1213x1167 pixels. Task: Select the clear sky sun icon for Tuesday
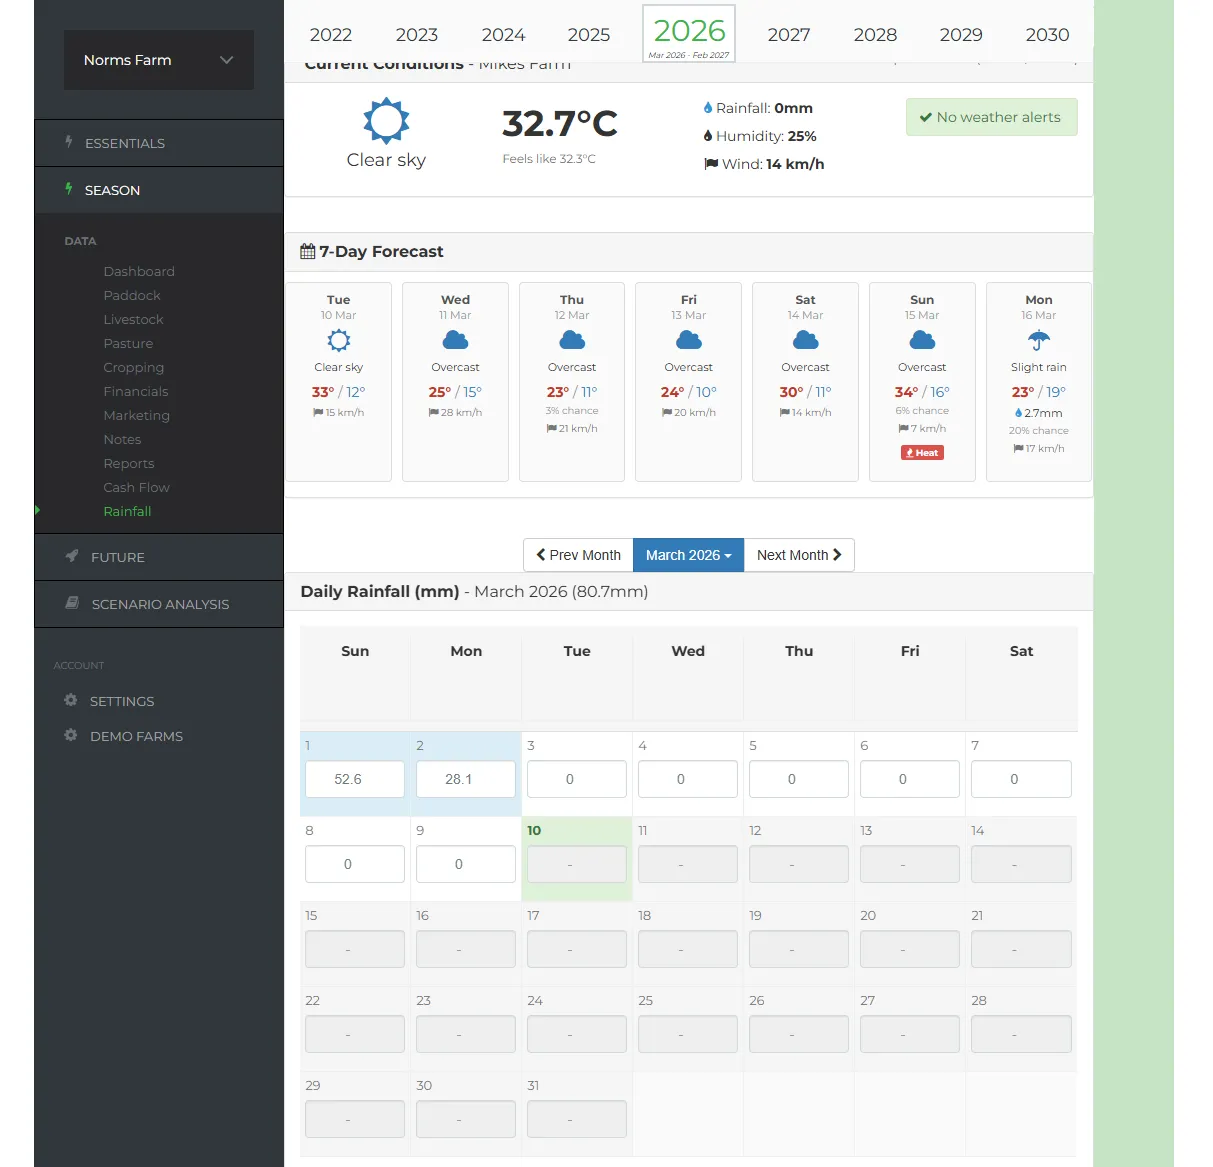338,341
